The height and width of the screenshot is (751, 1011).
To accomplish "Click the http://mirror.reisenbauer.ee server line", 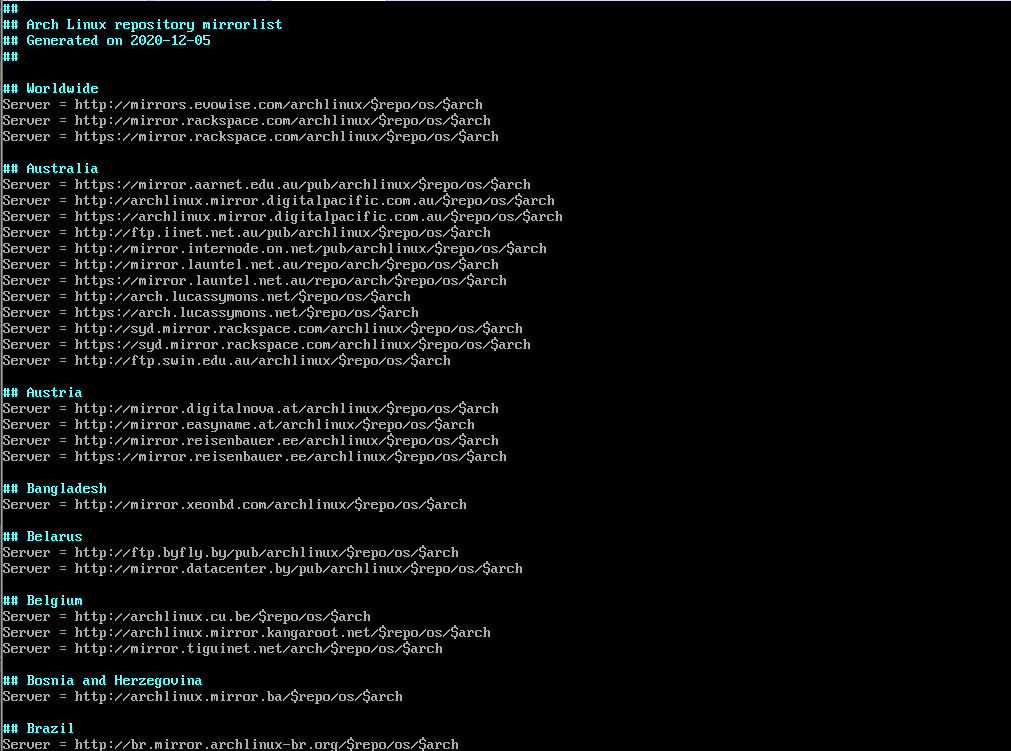I will 250,440.
